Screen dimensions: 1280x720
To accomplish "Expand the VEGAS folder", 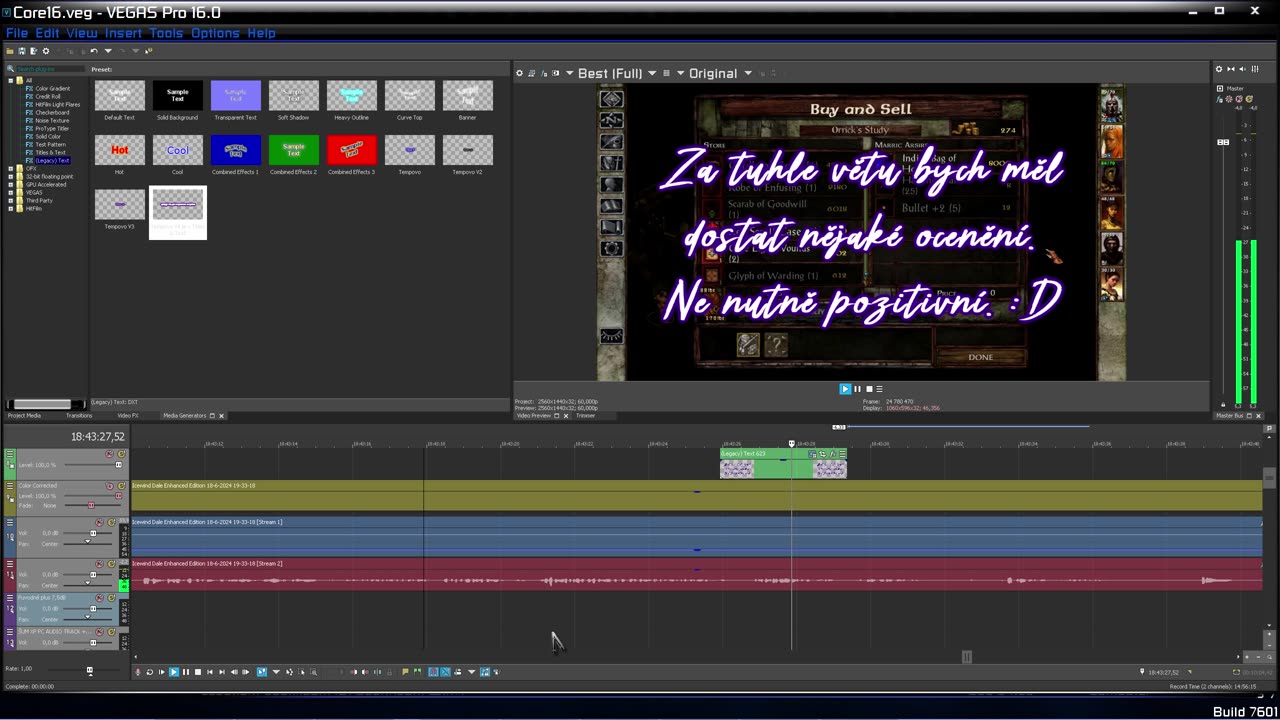I will point(10,193).
